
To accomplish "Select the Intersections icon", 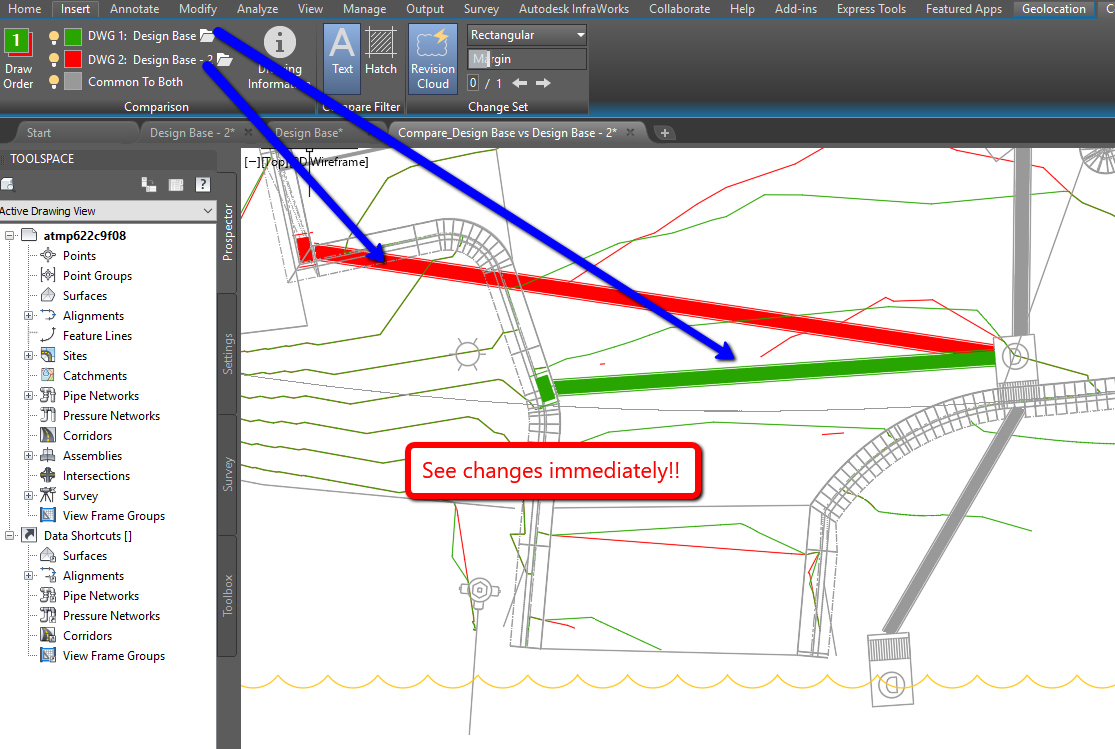I will [x=48, y=475].
